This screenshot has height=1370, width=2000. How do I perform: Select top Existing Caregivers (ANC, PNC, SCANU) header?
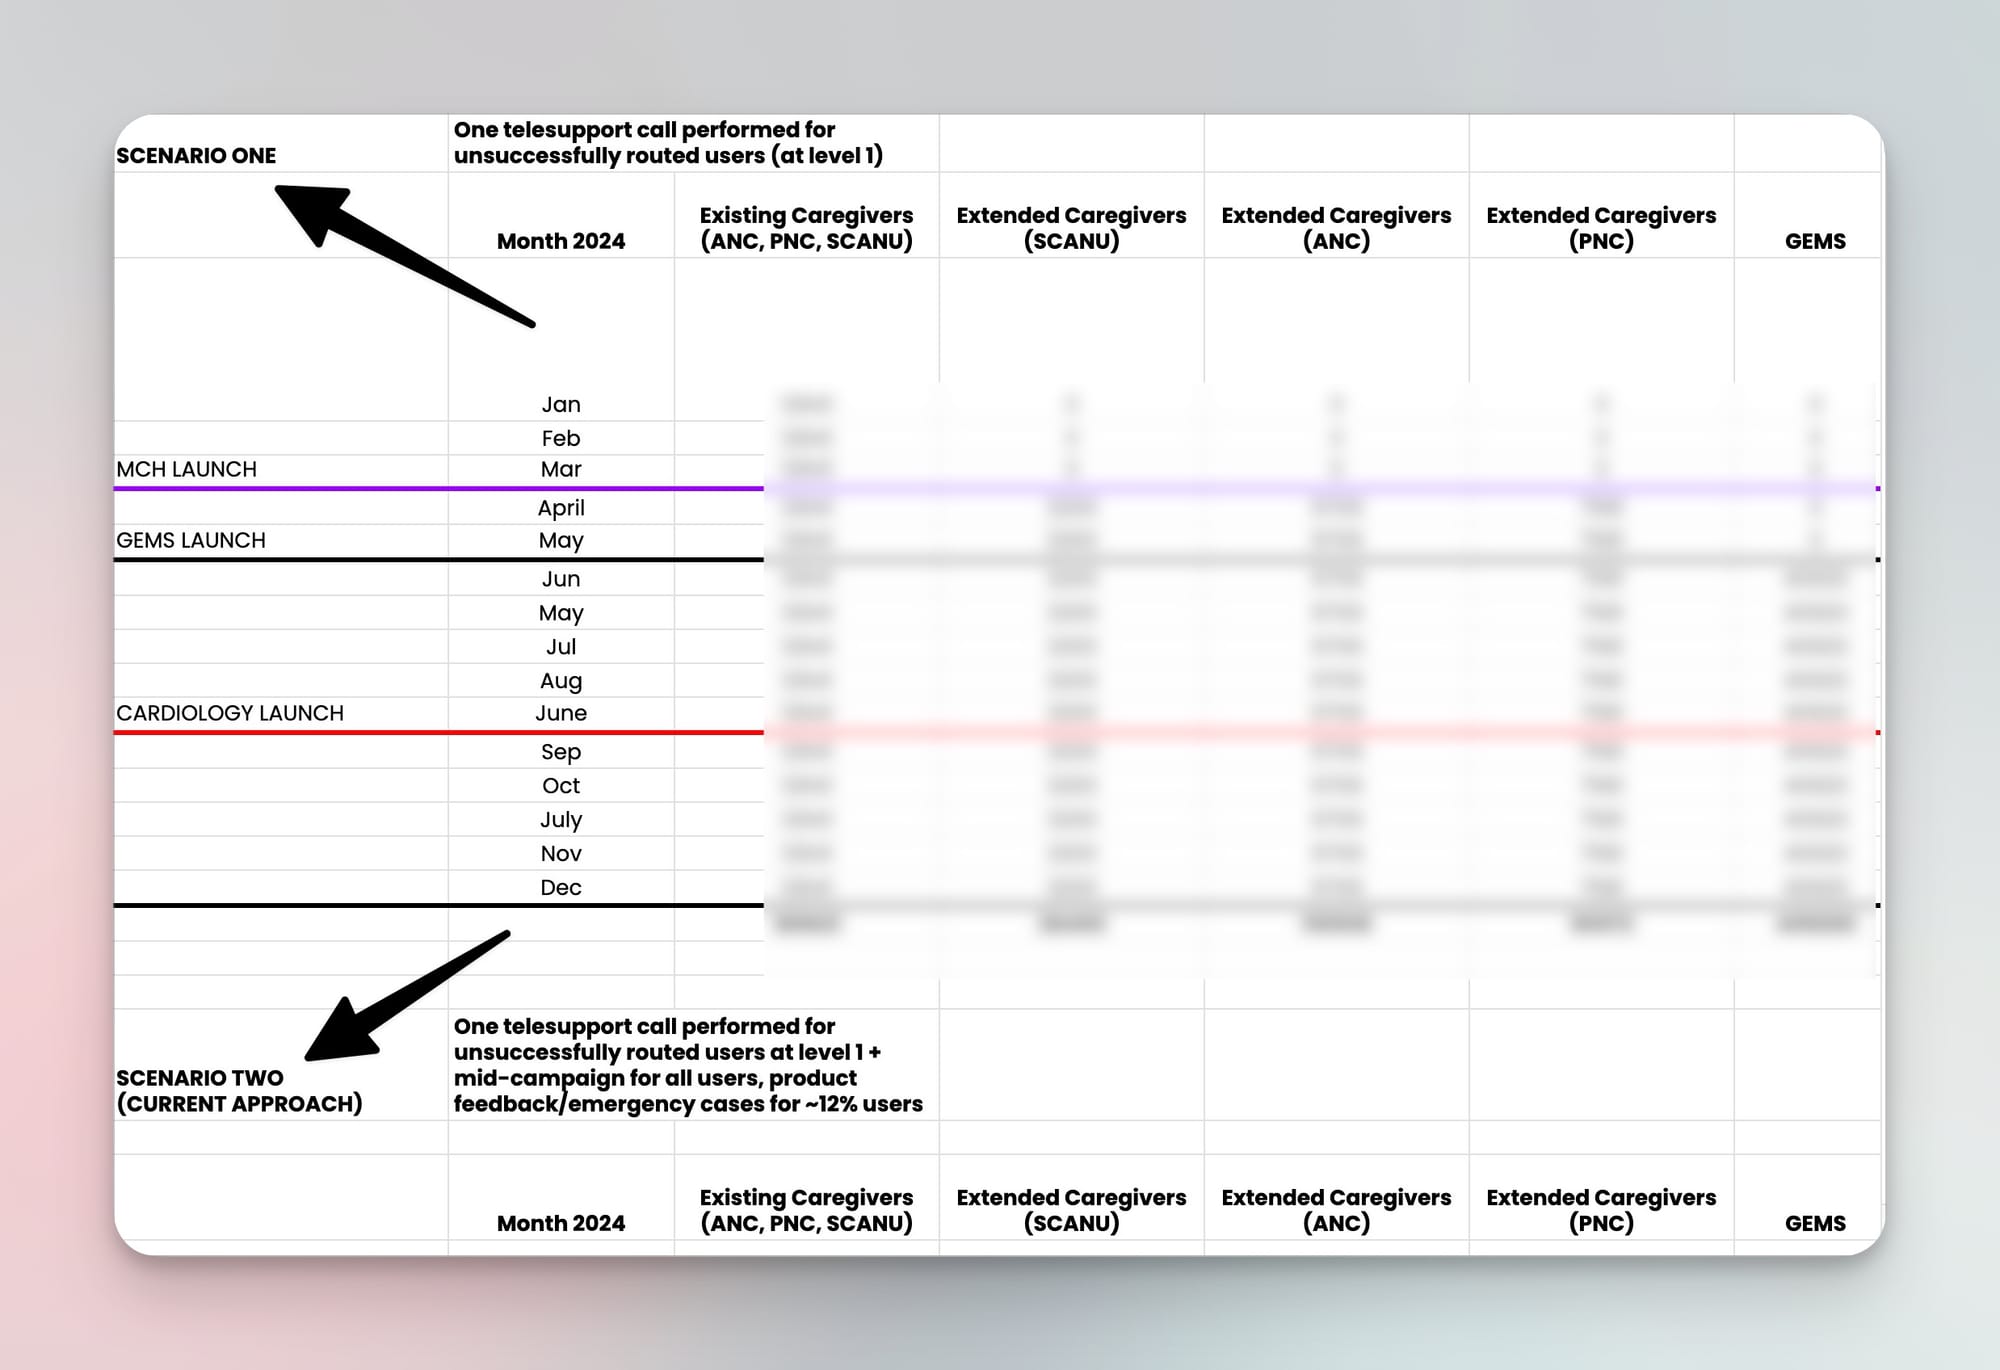(x=806, y=228)
